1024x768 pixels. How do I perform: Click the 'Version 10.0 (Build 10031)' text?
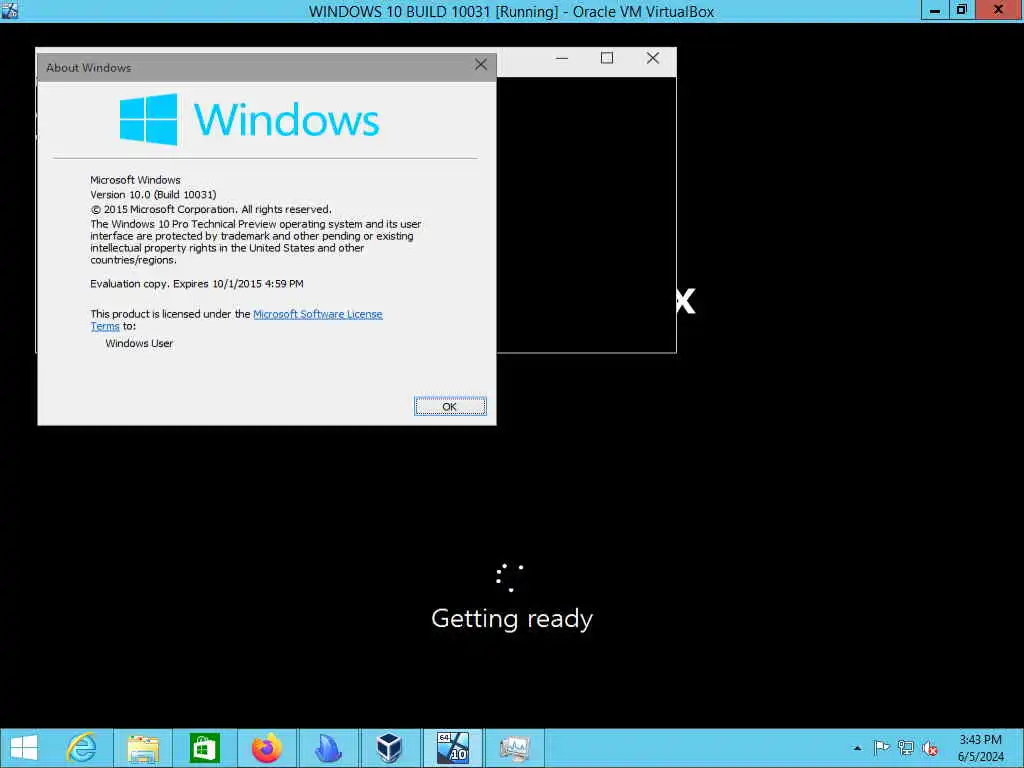[153, 195]
